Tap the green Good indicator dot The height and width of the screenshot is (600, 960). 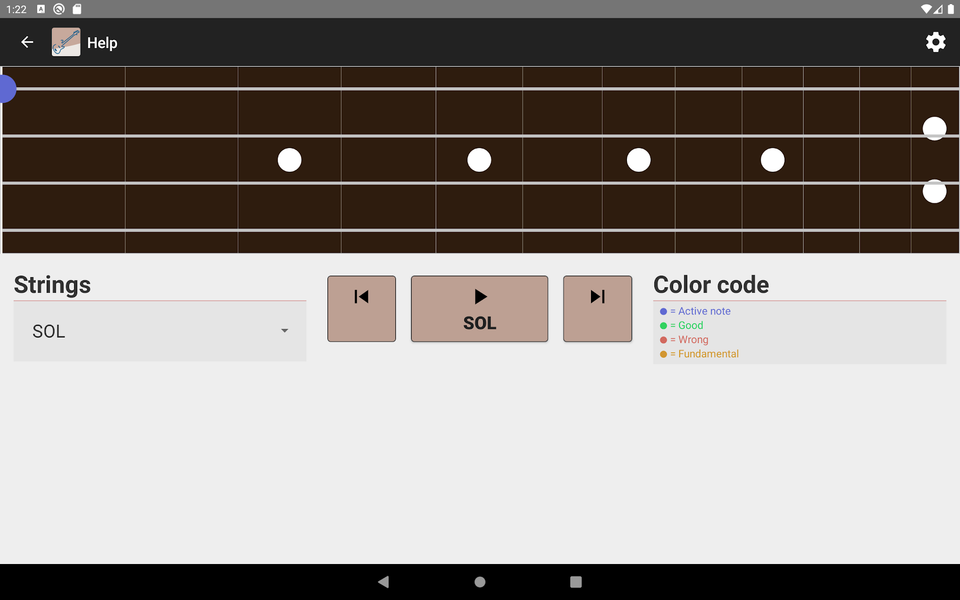coord(661,325)
